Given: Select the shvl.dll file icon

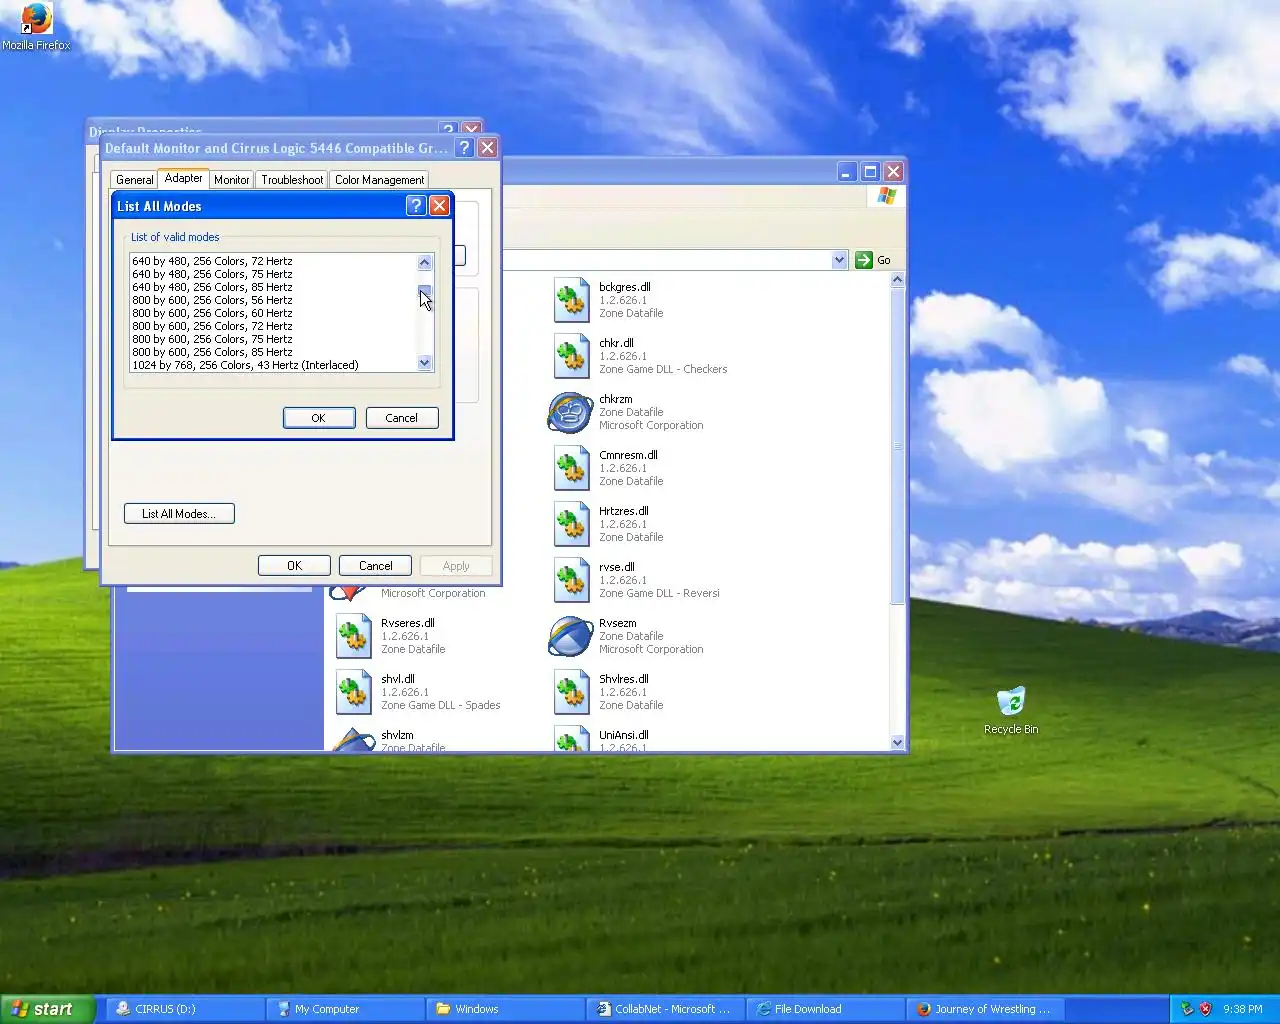Looking at the screenshot, I should 353,692.
